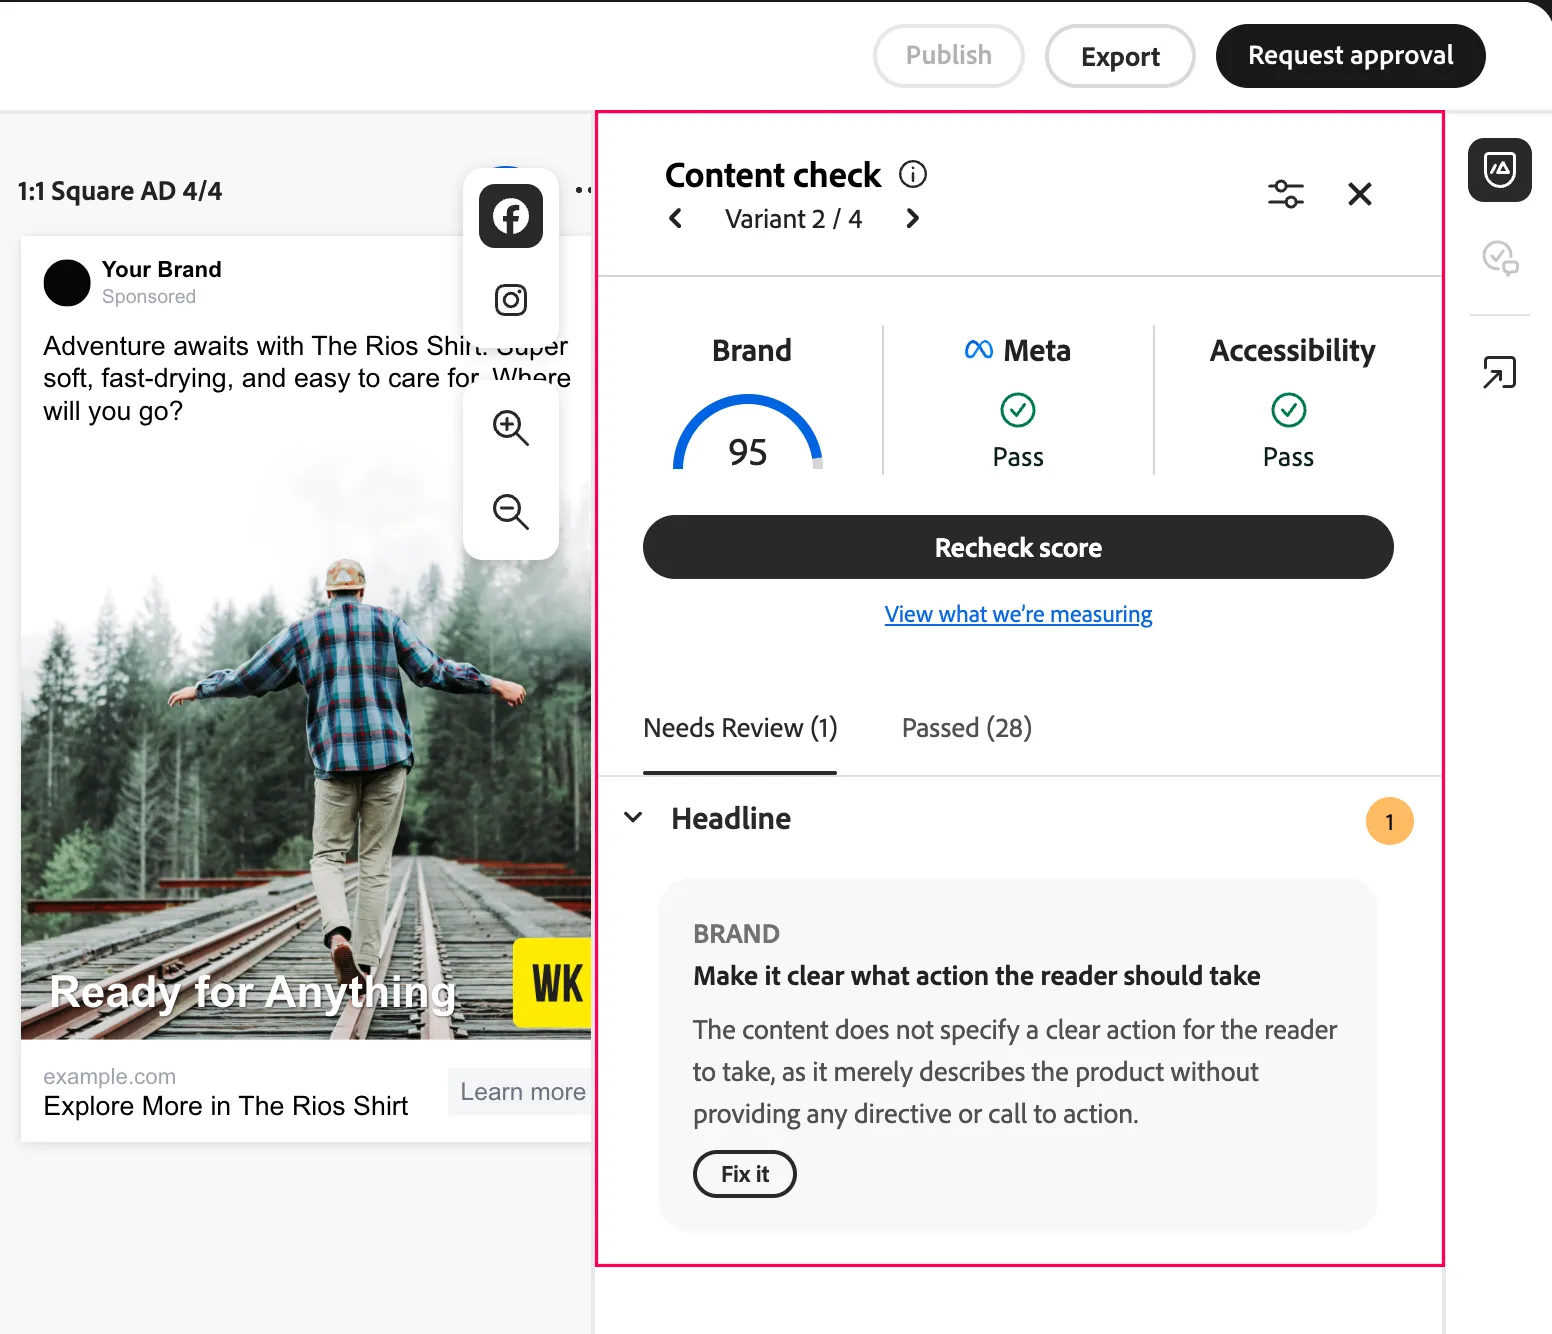The image size is (1552, 1334).
Task: Collapse the Headline section
Action: tap(633, 818)
